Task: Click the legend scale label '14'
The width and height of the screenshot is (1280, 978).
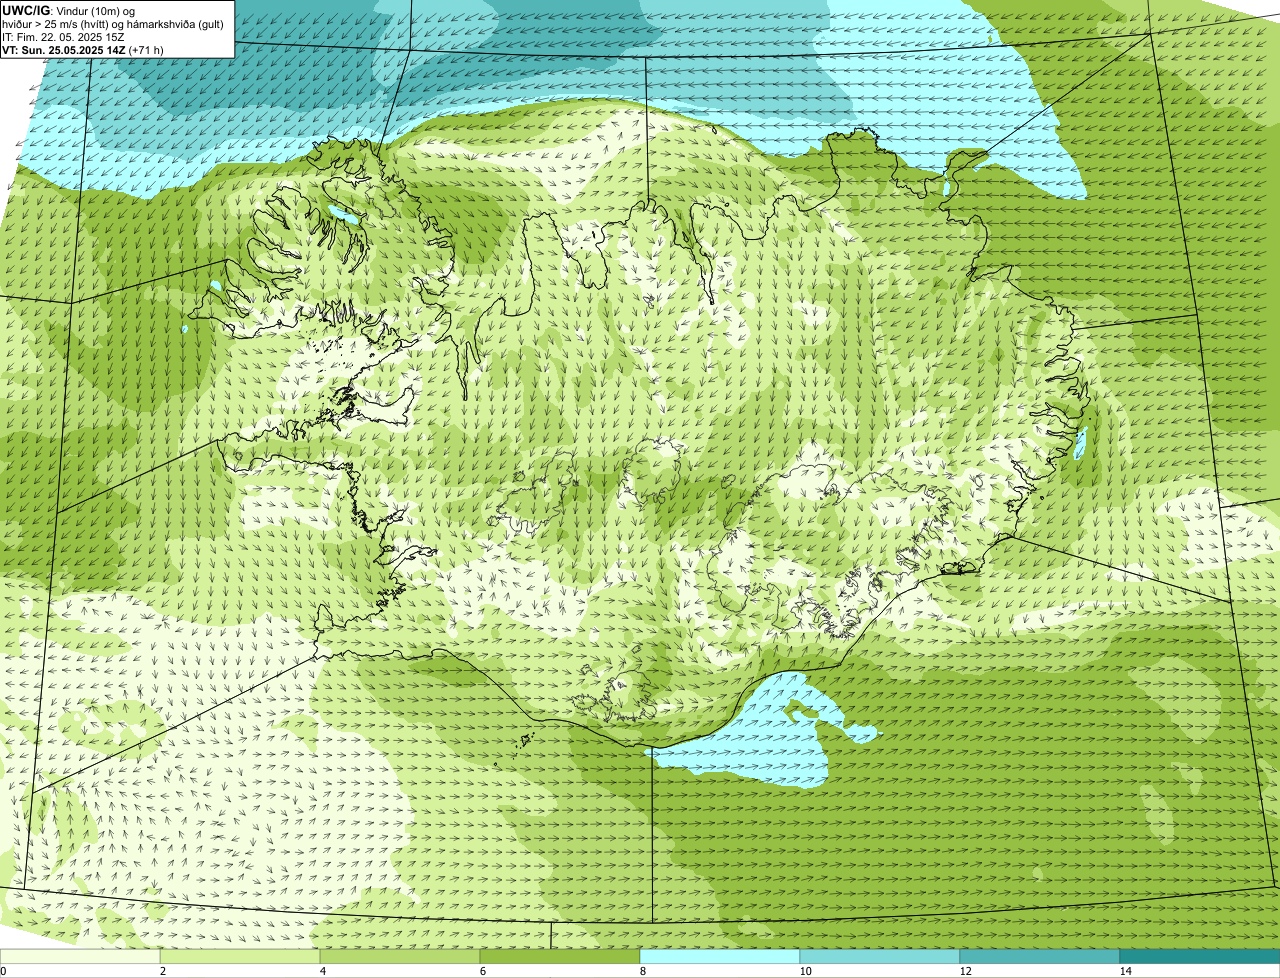Action: click(1125, 971)
